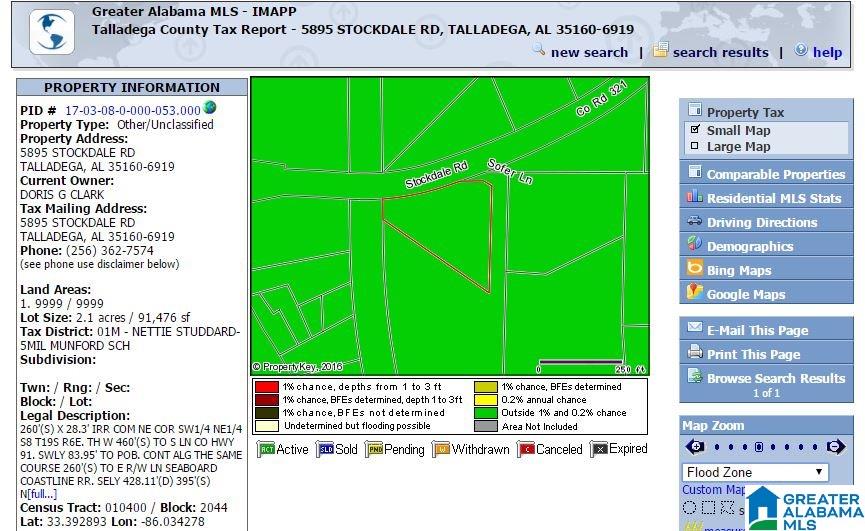Click the globe icon next to PID number
The height and width of the screenshot is (531, 865).
pyautogui.click(x=210, y=107)
